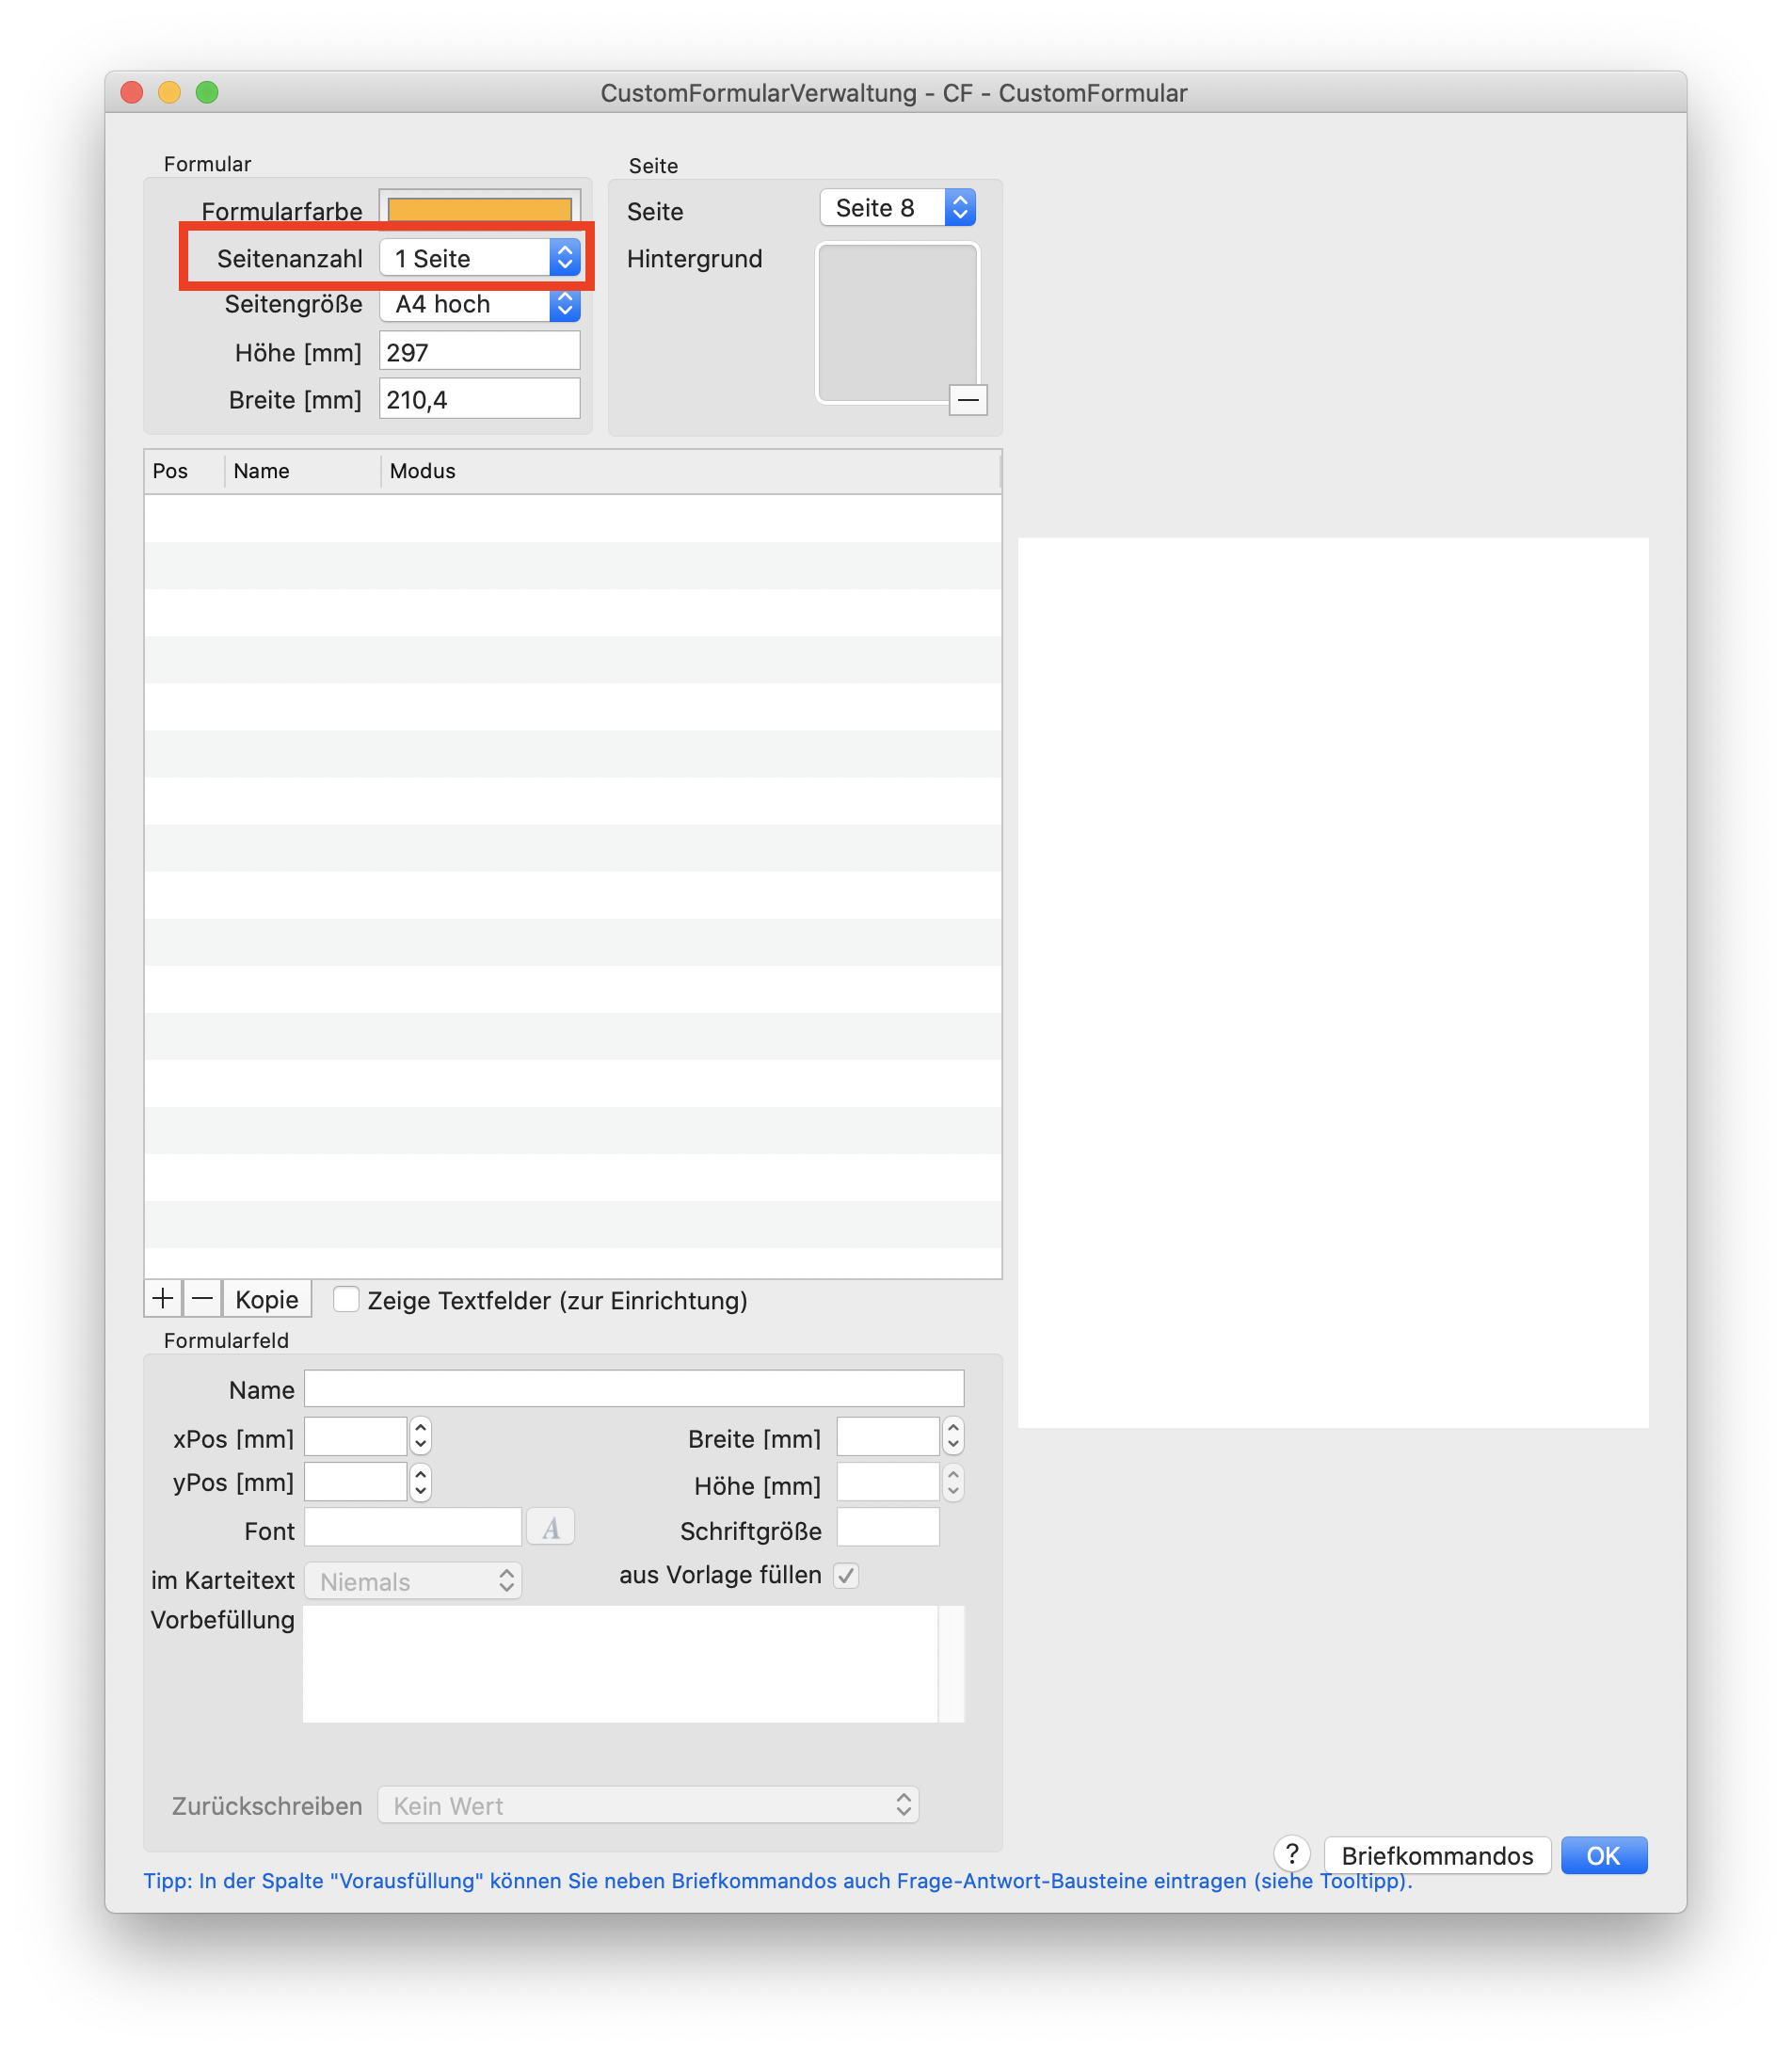
Task: Minimize the window with yellow button
Action: click(169, 92)
